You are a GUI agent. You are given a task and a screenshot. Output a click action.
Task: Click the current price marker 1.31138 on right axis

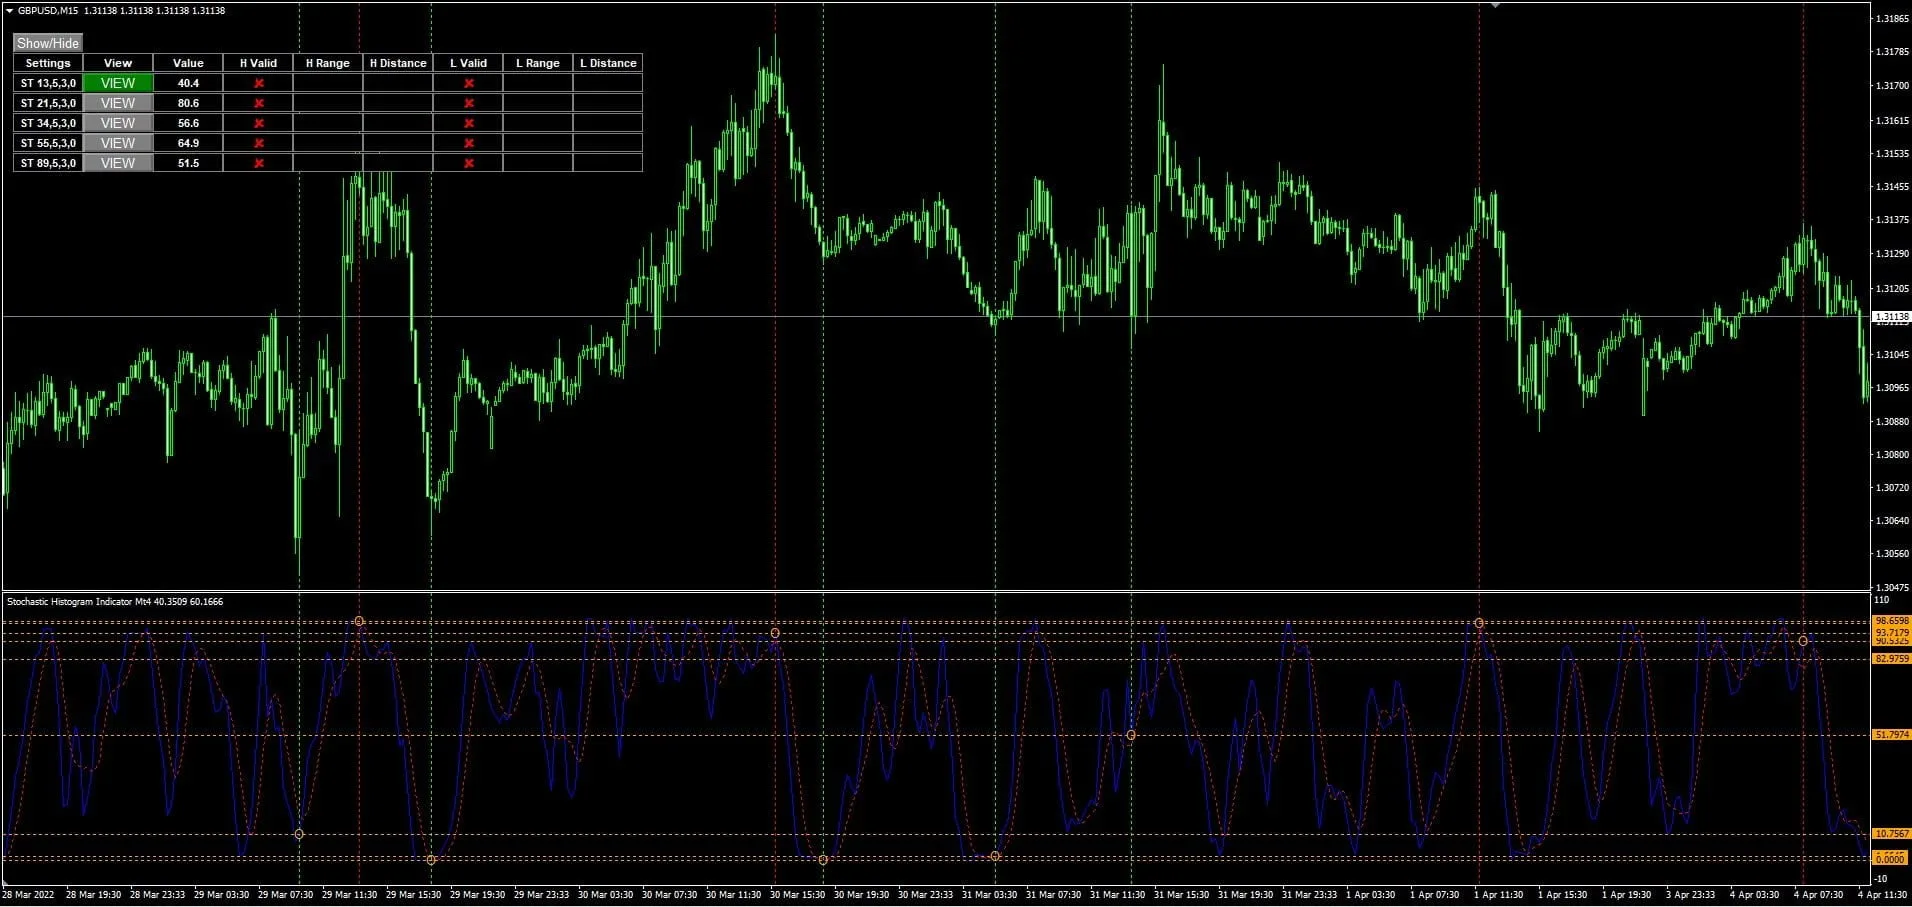click(1890, 314)
